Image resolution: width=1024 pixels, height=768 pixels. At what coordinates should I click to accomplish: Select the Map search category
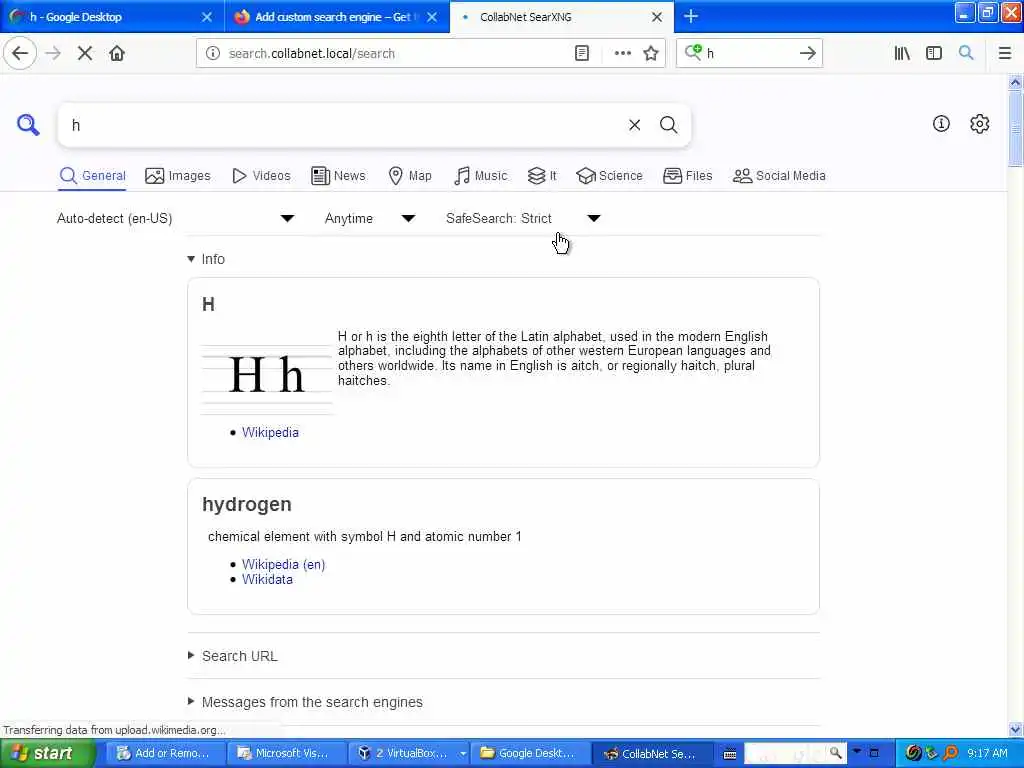tap(409, 176)
